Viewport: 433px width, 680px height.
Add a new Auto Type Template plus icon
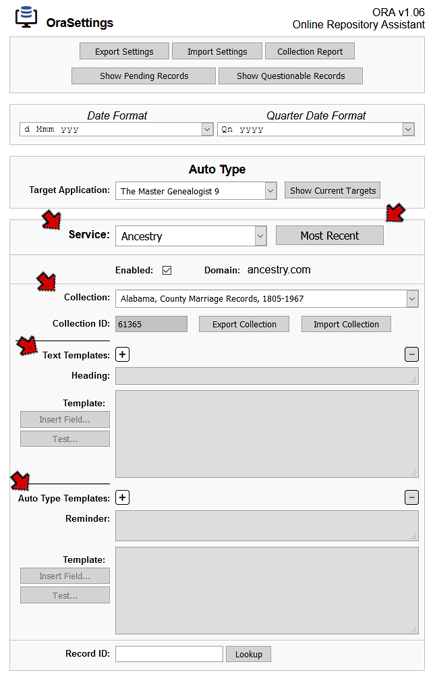tap(122, 497)
